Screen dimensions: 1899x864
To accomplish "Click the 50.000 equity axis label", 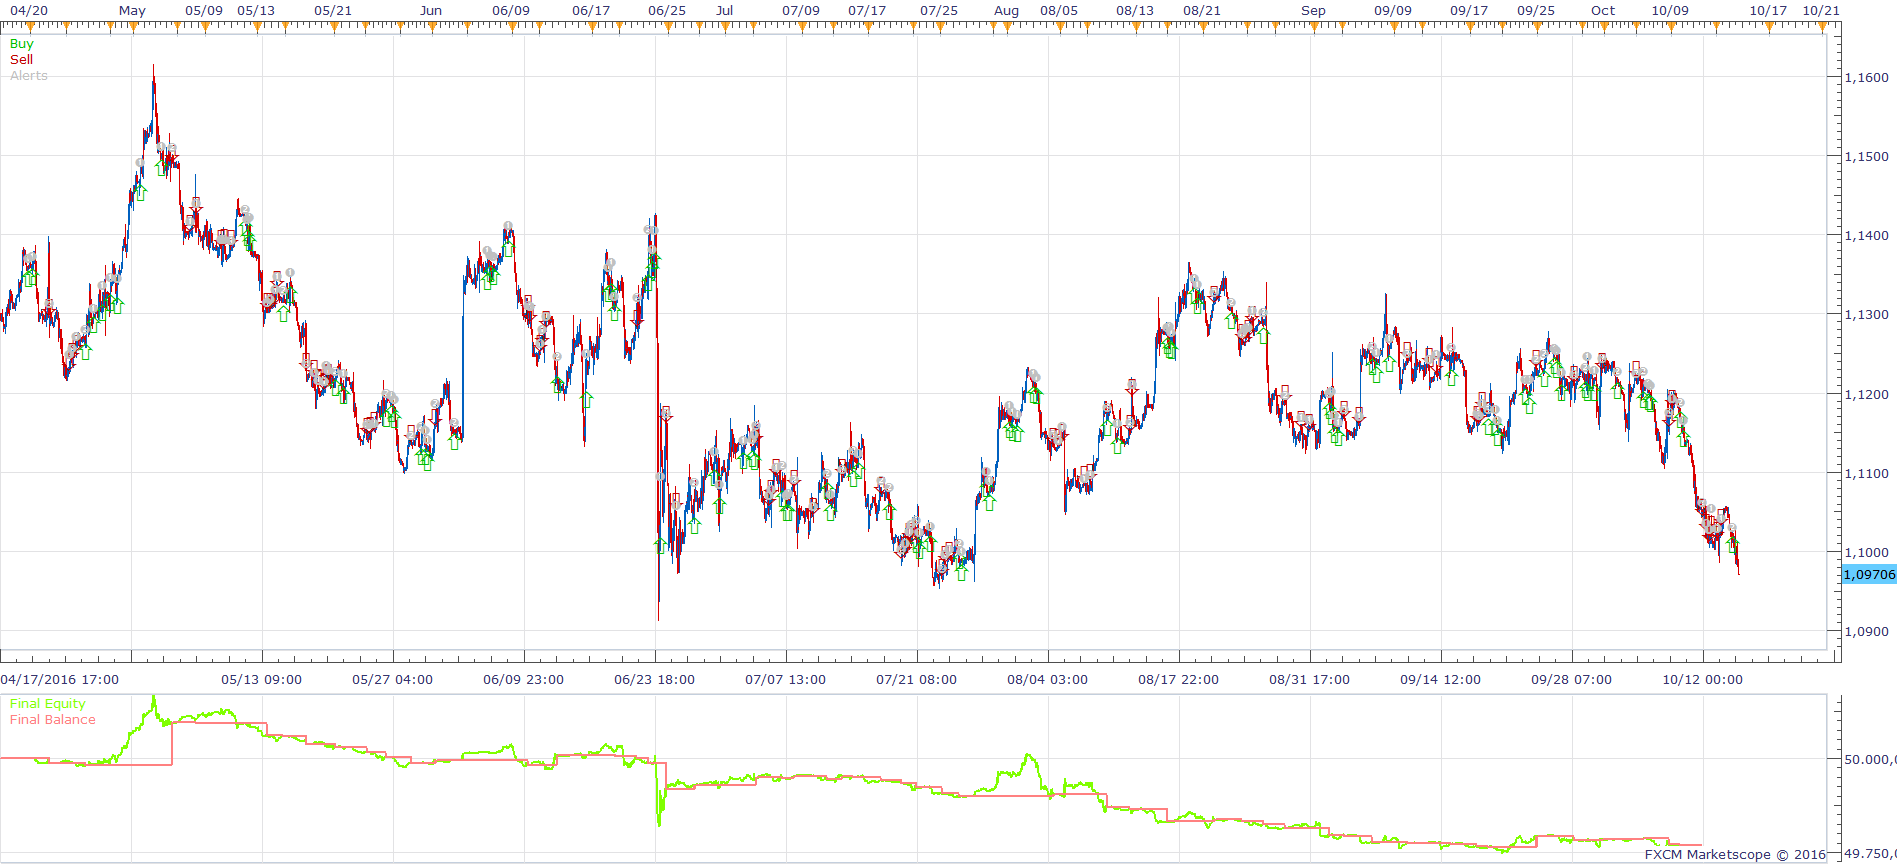I will 1870,760.
